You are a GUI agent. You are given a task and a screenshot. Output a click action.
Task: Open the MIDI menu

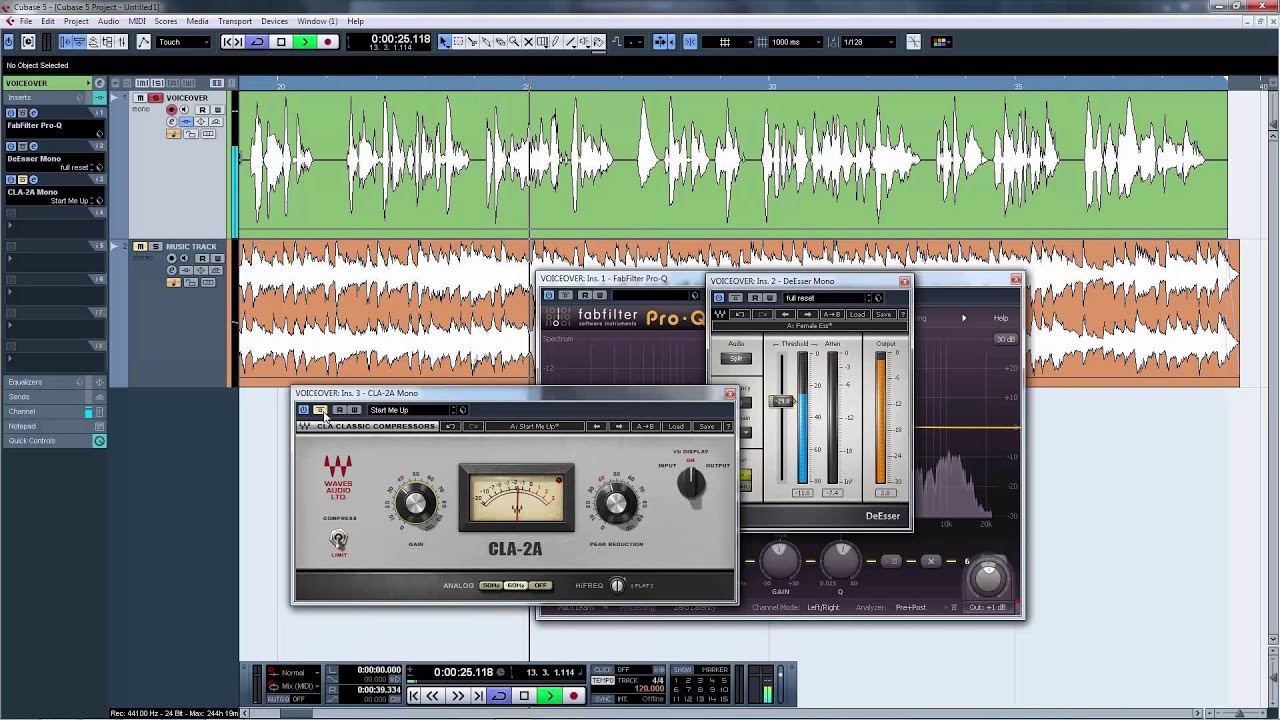[x=137, y=21]
